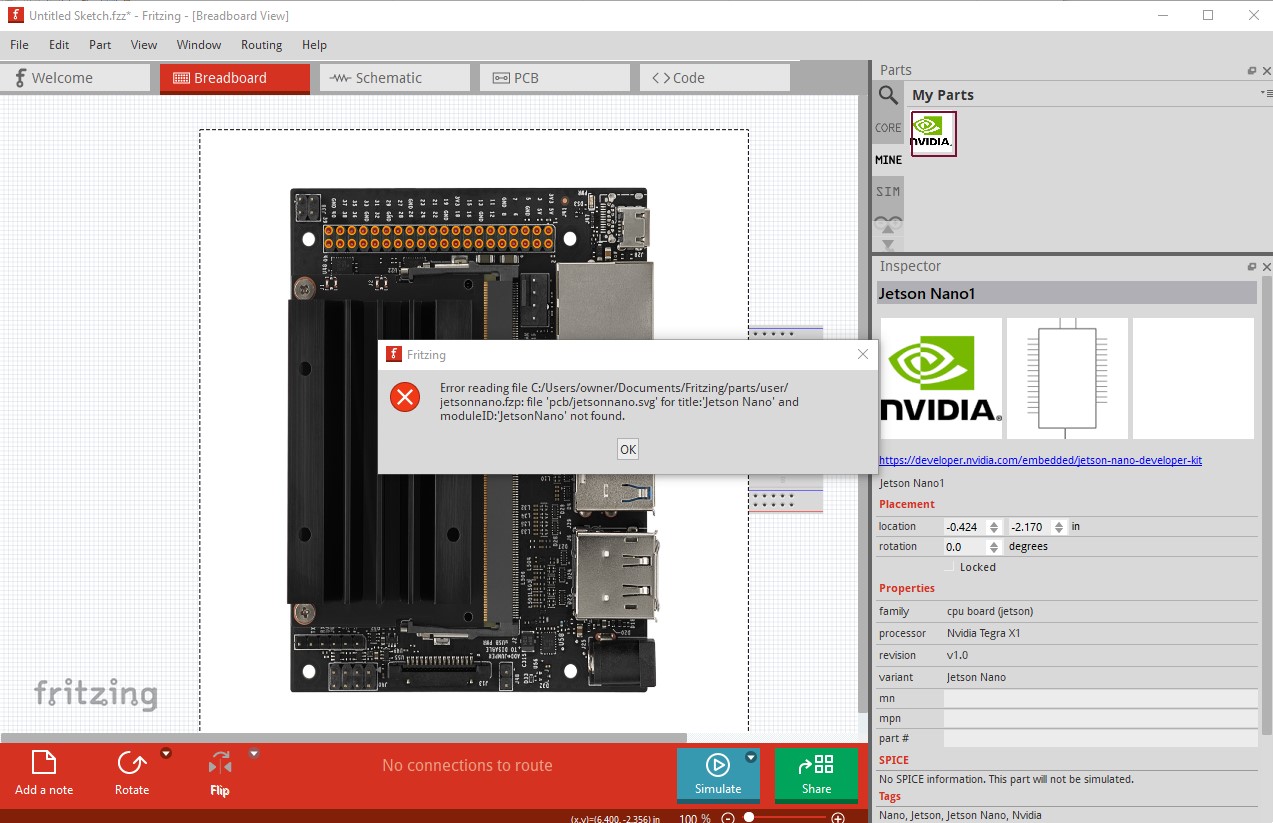Select the SIM parts bin
1273x823 pixels.
pyautogui.click(x=888, y=191)
